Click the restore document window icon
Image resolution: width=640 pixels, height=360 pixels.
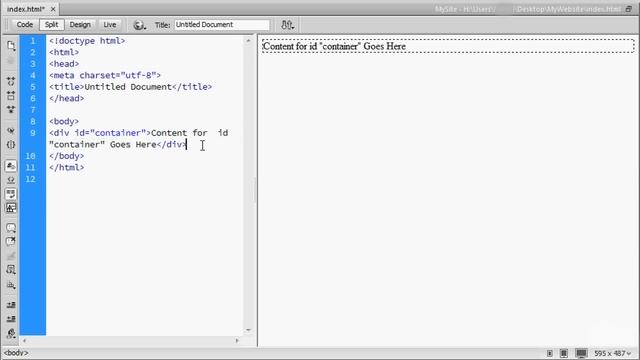[x=629, y=9]
